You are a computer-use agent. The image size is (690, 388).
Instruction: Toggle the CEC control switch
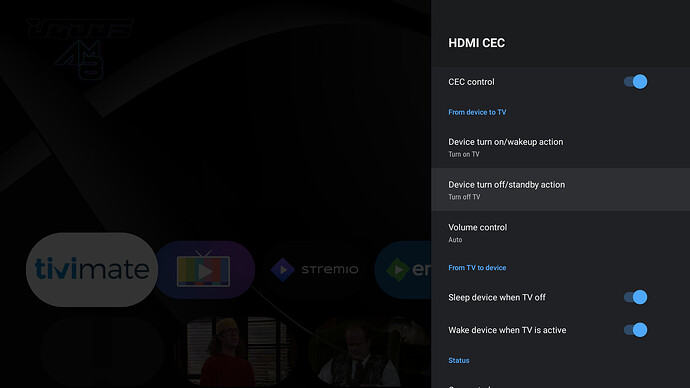click(635, 82)
